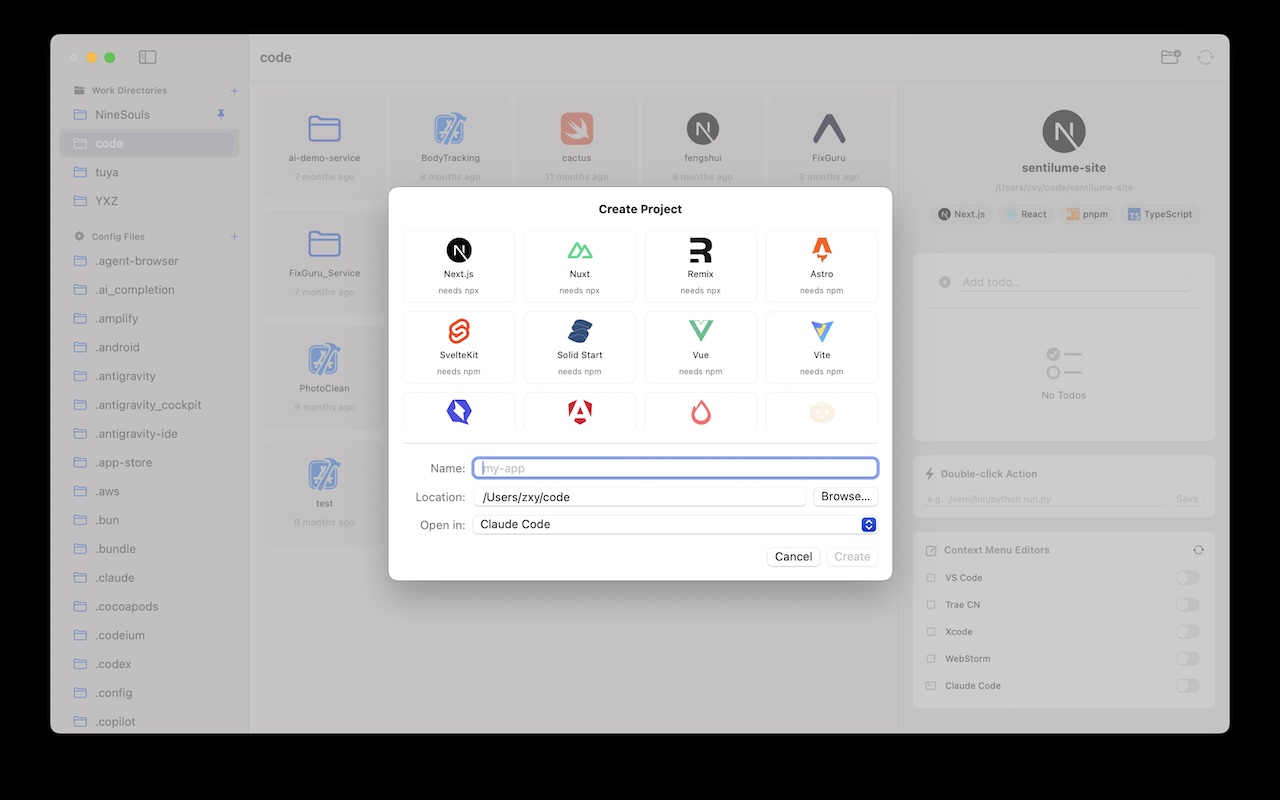Image resolution: width=1280 pixels, height=800 pixels.
Task: Focus the project Name field
Action: [675, 468]
